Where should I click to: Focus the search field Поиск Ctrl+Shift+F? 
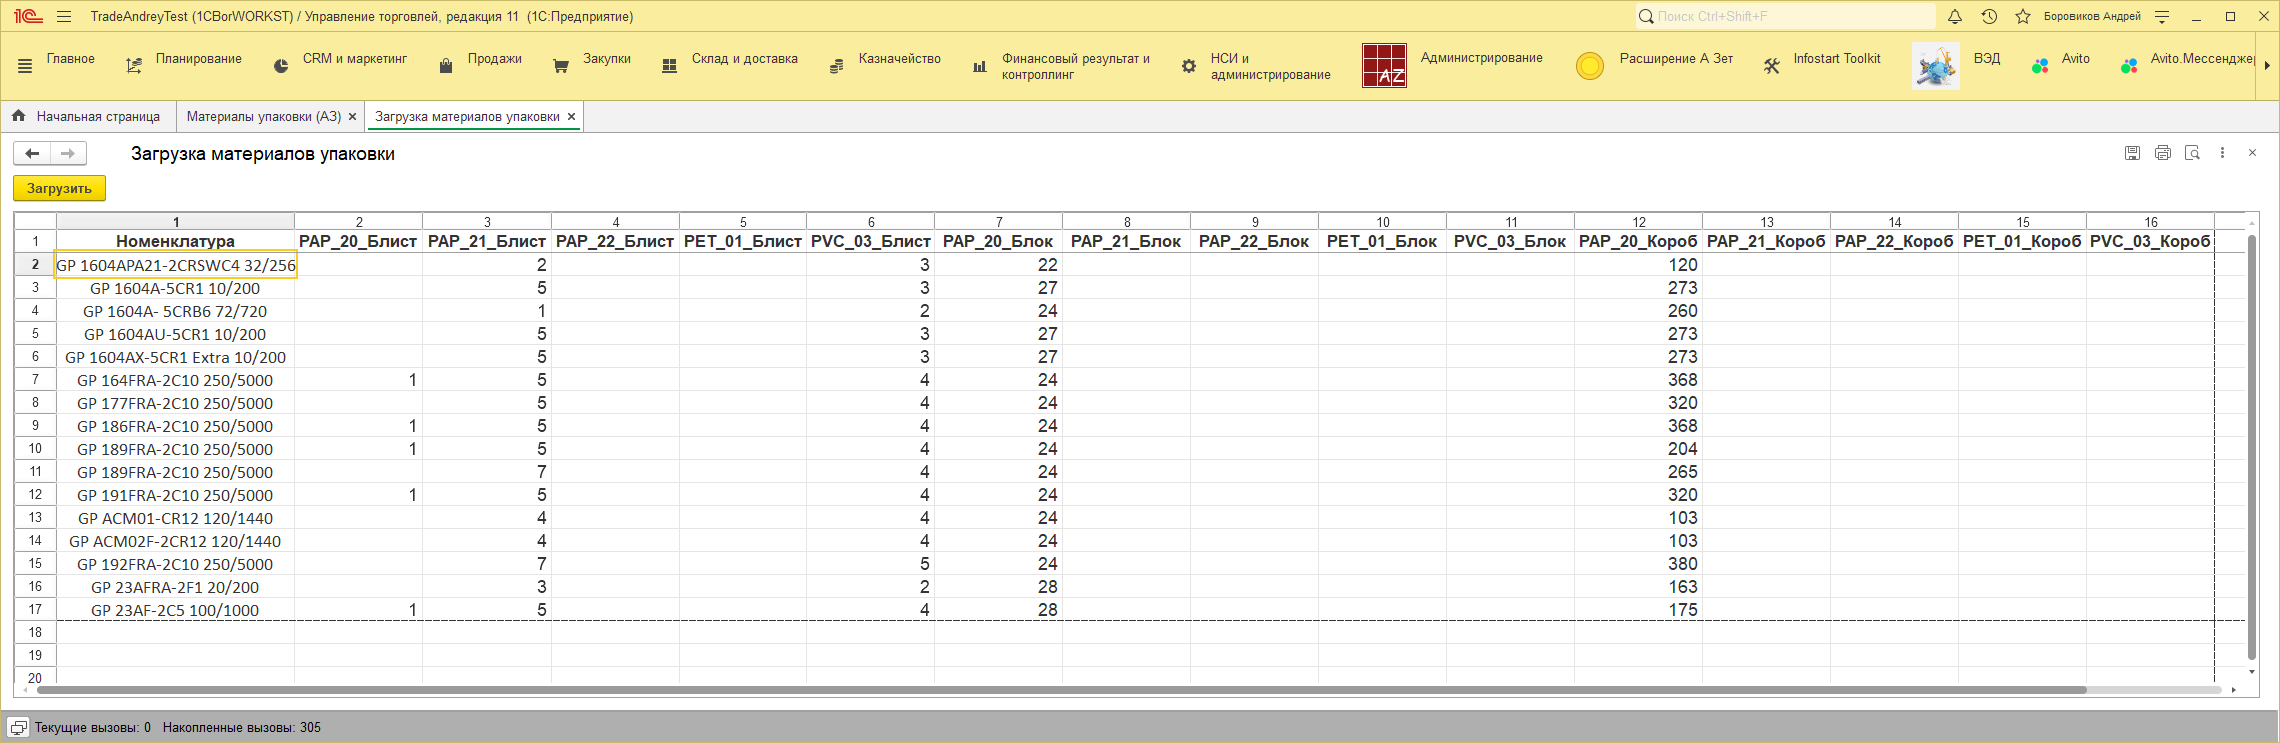click(x=1790, y=17)
